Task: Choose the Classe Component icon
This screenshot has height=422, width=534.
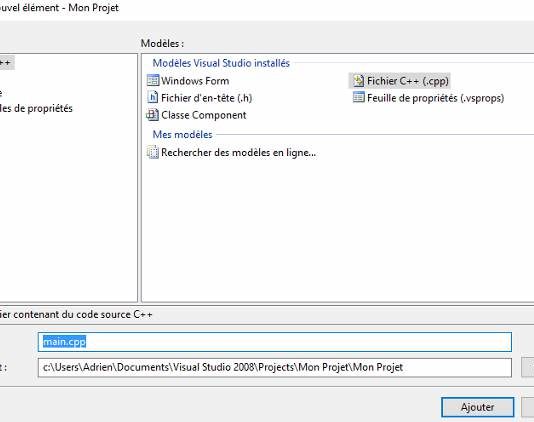Action: [x=152, y=115]
